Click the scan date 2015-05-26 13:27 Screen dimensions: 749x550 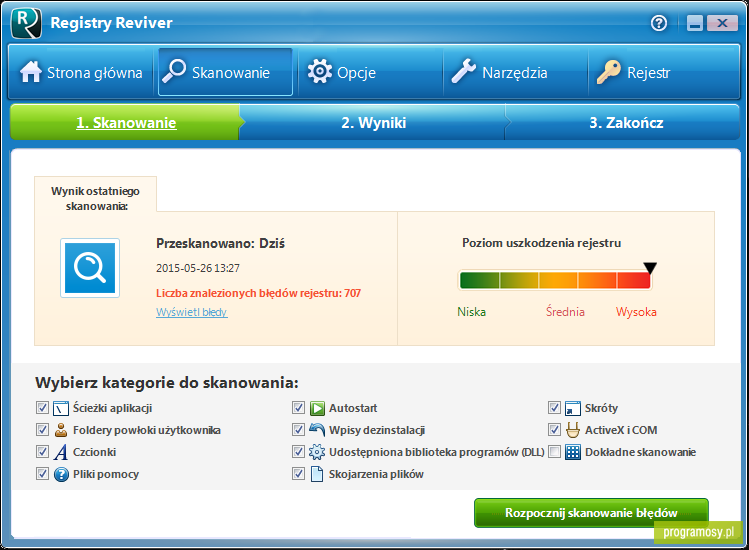tap(198, 268)
